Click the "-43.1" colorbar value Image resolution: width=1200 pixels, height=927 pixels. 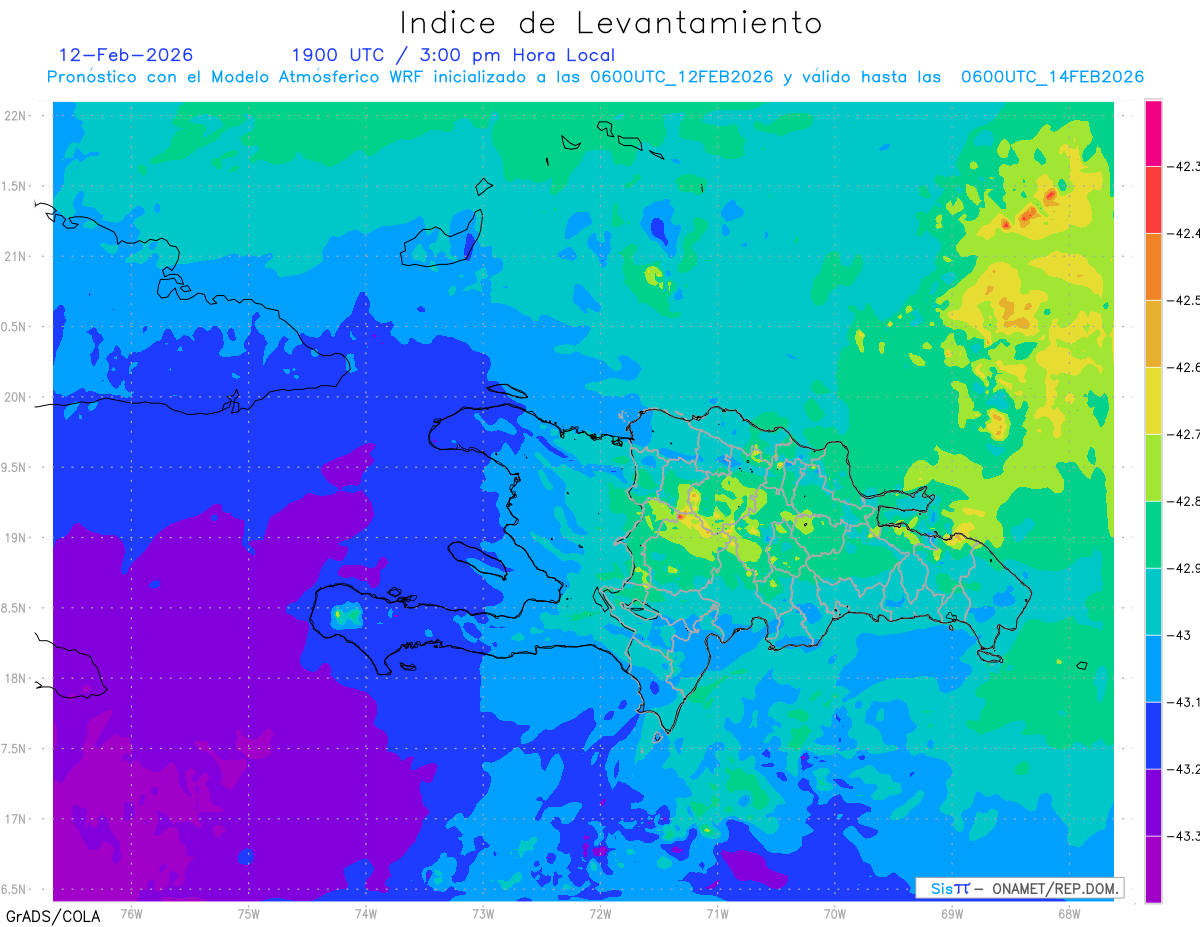coord(1184,702)
